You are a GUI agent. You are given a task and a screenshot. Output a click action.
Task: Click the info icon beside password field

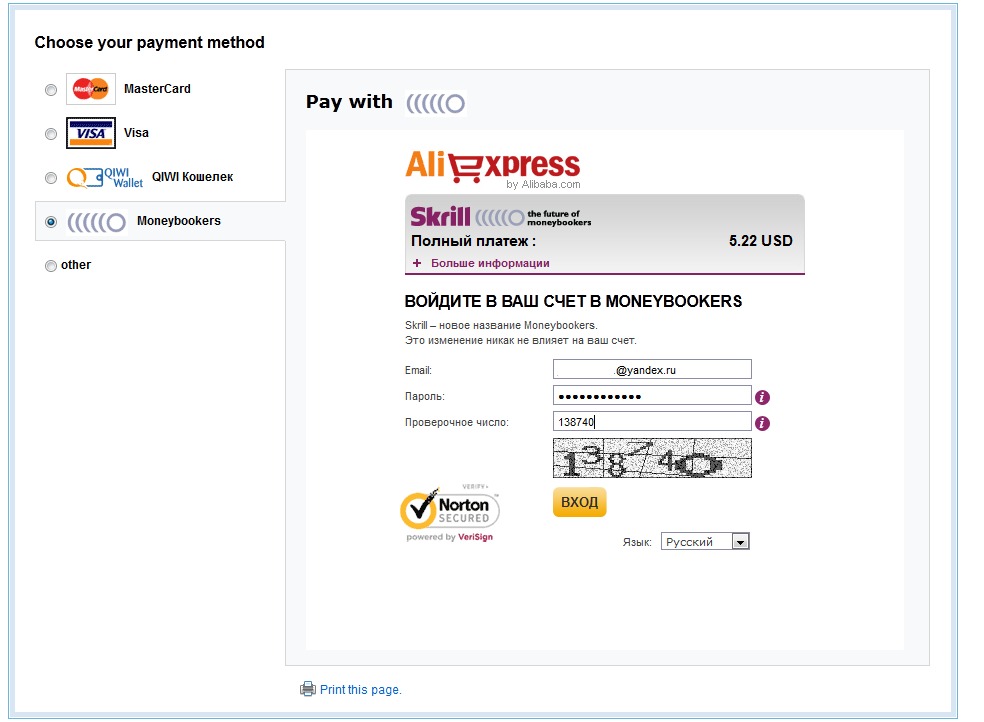click(762, 397)
